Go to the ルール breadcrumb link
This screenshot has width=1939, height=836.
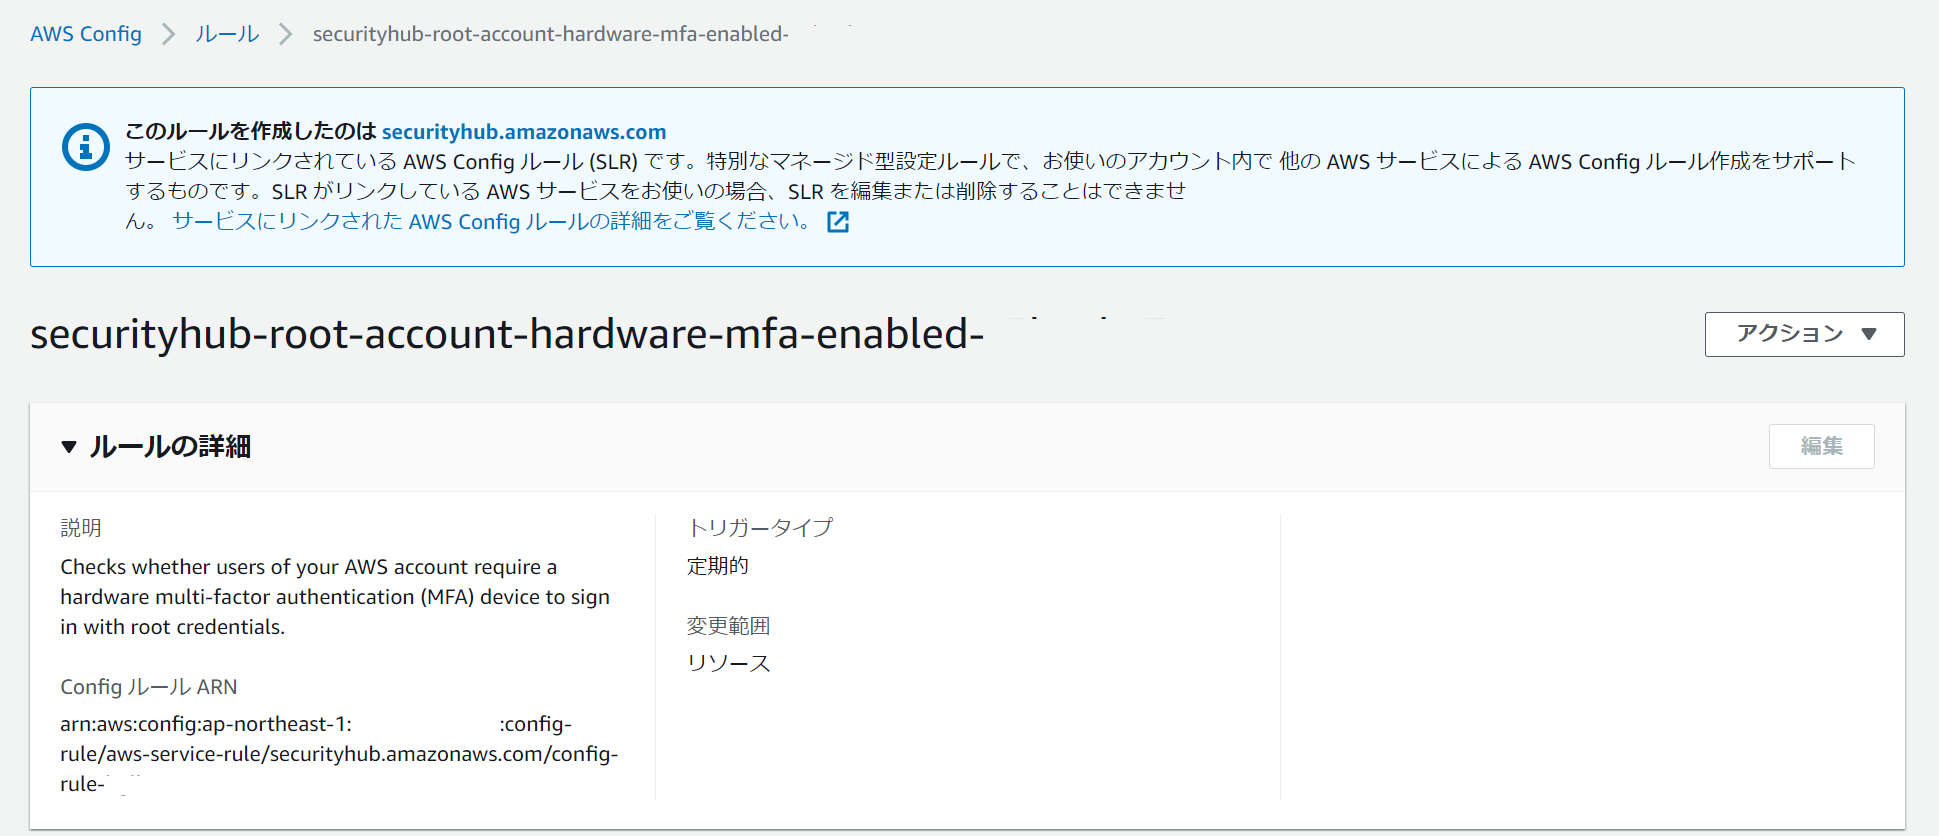tap(227, 34)
